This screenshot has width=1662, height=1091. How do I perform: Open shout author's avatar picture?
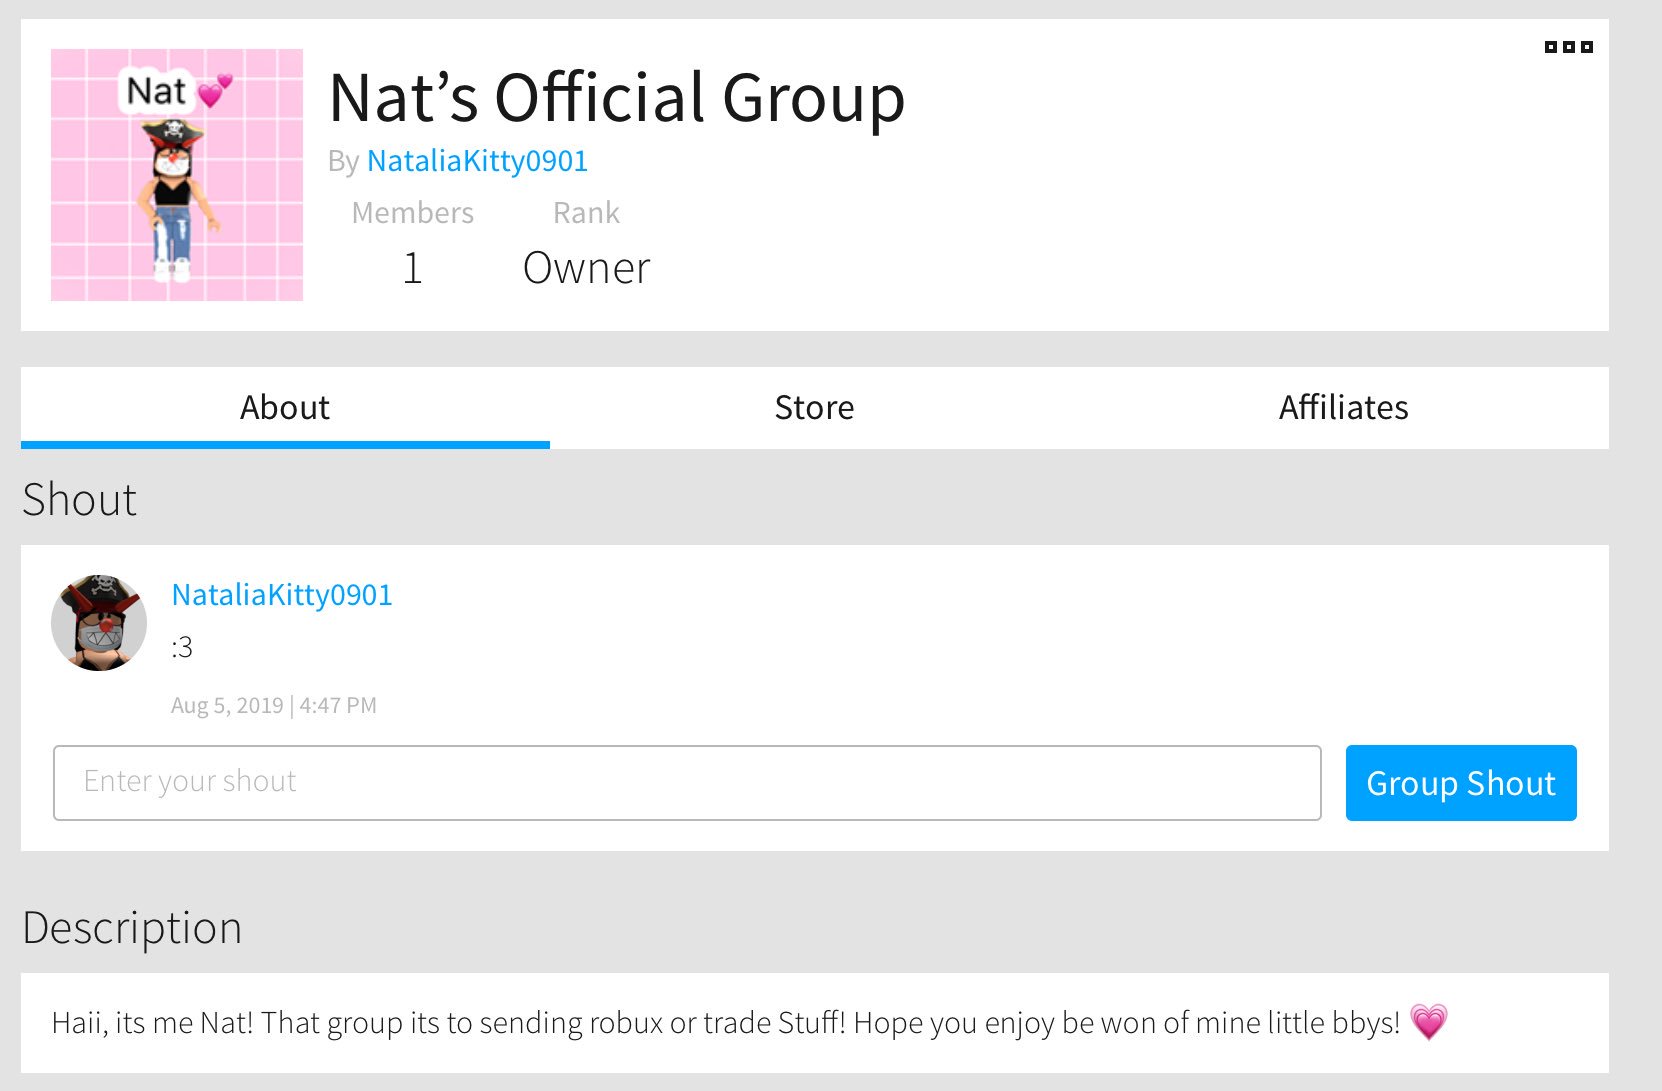tap(99, 622)
